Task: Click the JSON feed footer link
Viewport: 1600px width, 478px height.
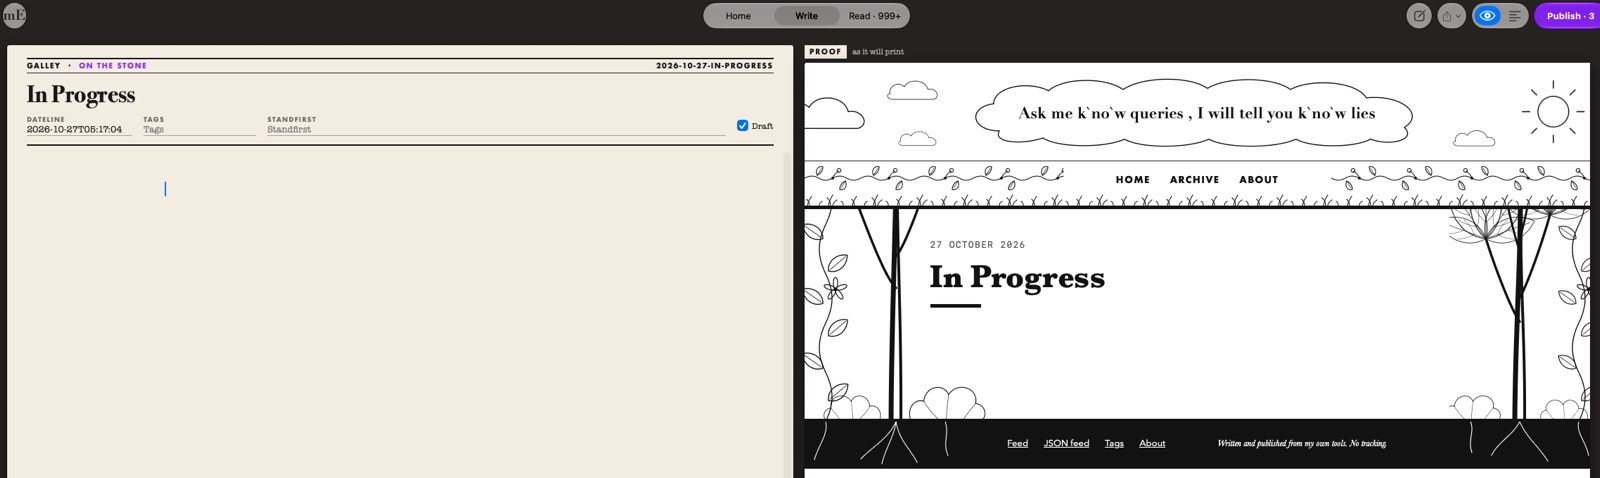Action: pyautogui.click(x=1066, y=444)
